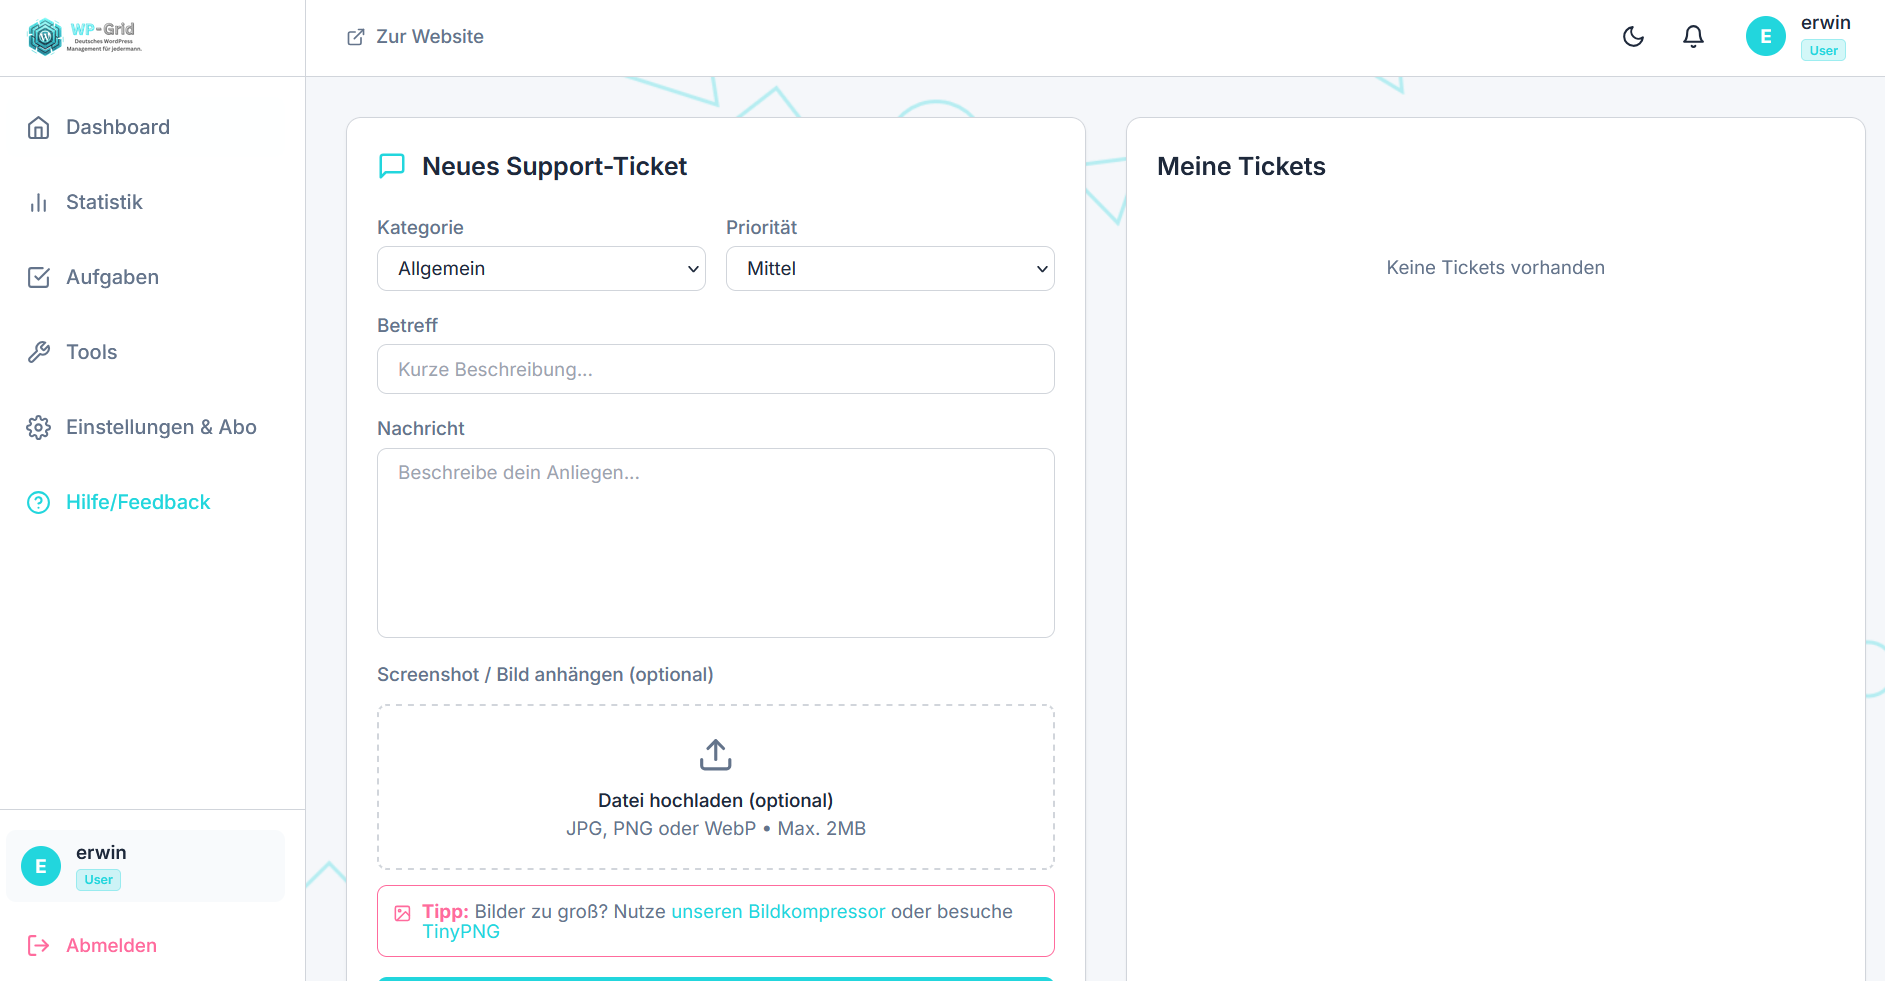Select the Tools wrench icon
The width and height of the screenshot is (1885, 981).
click(x=38, y=352)
